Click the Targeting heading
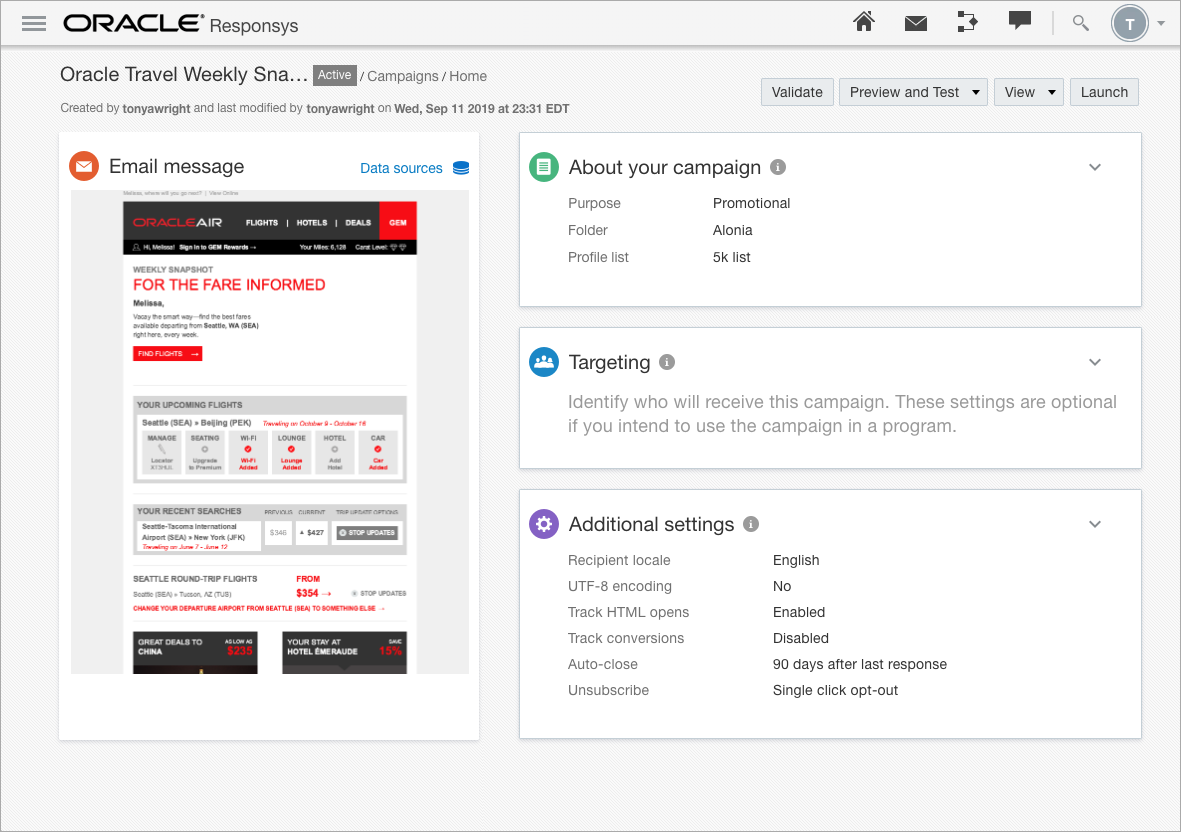The width and height of the screenshot is (1181, 832). pyautogui.click(x=609, y=362)
